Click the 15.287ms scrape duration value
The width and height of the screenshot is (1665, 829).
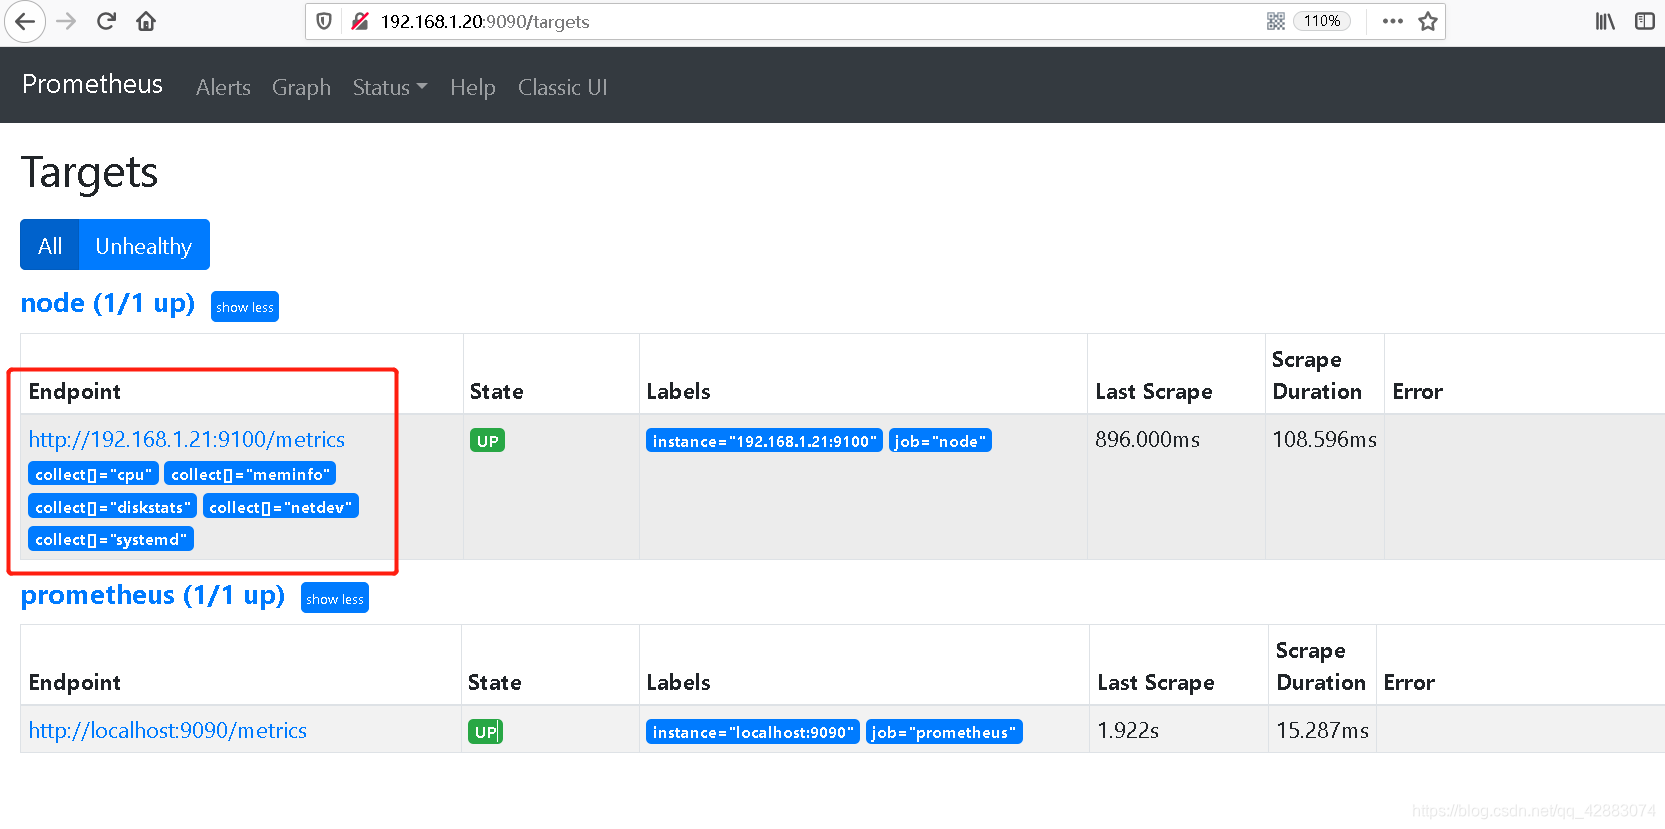(1322, 730)
